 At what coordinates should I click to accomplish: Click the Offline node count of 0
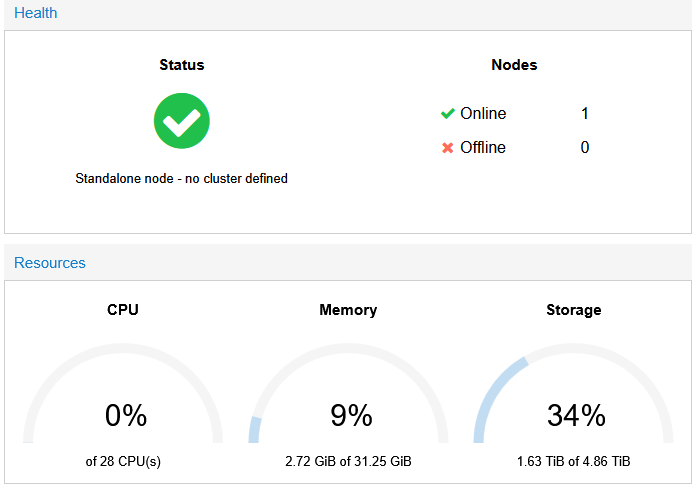point(585,148)
